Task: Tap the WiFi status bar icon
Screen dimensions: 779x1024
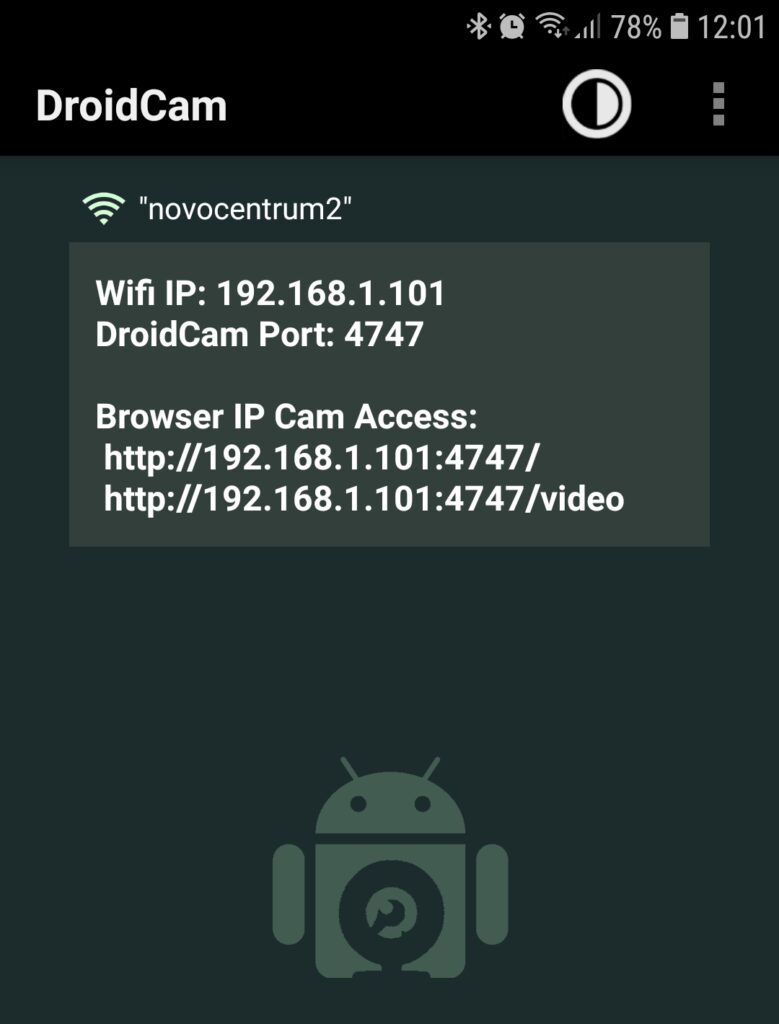Action: pyautogui.click(x=551, y=27)
